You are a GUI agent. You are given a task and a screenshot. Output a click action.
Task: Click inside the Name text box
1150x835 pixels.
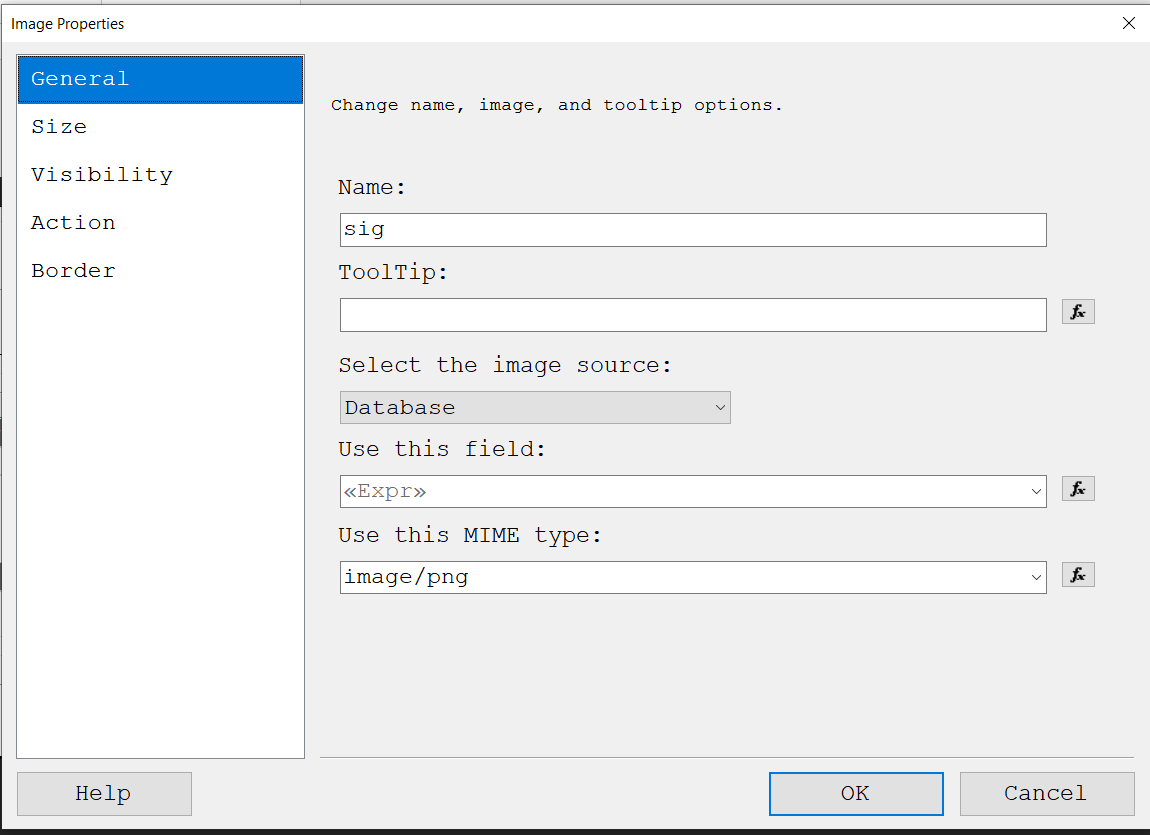click(x=693, y=230)
